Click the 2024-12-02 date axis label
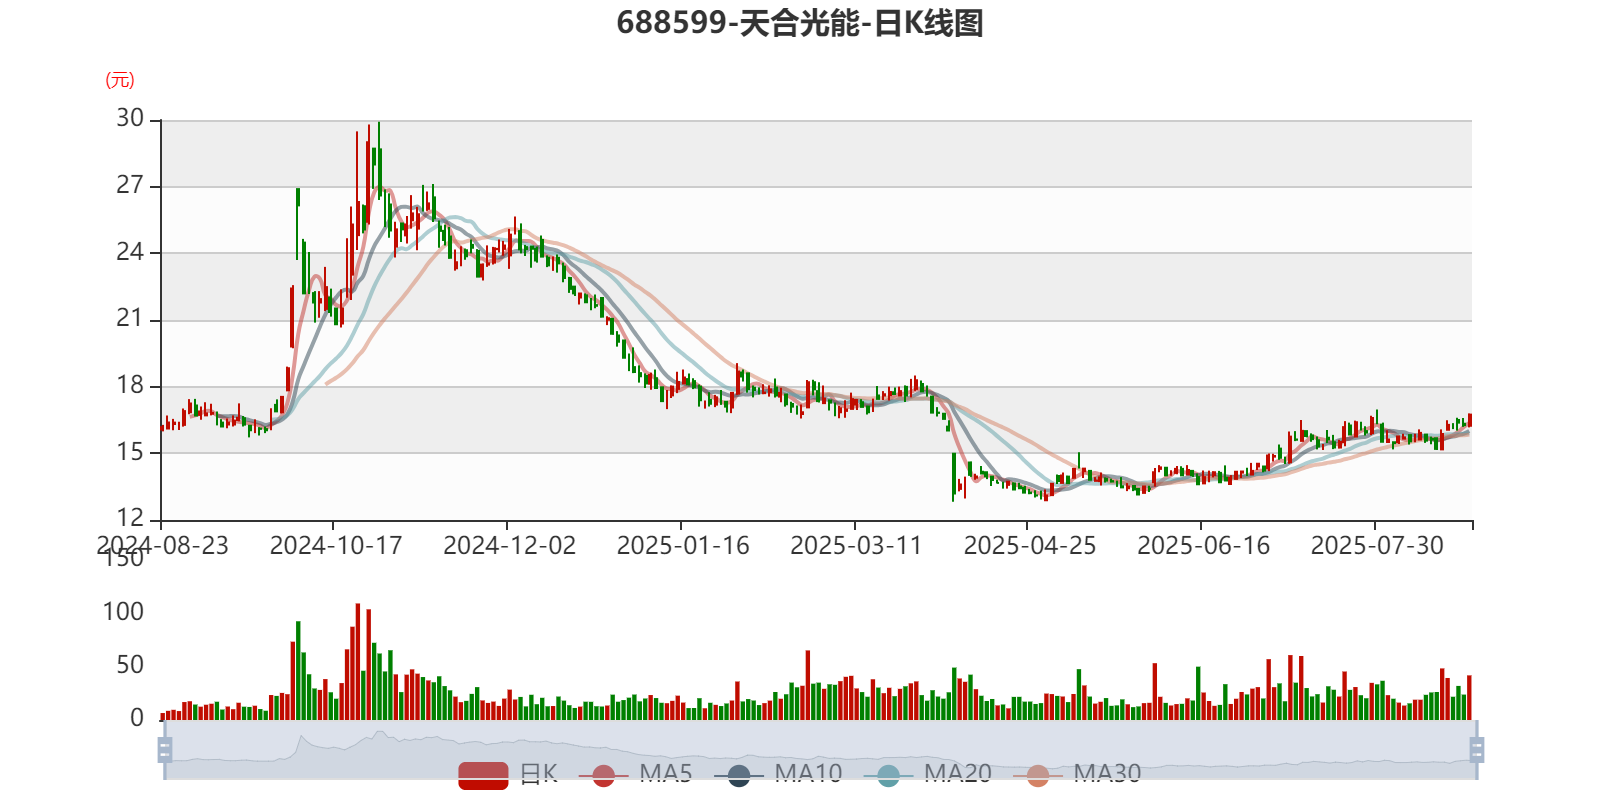This screenshot has height=800, width=1600. [509, 545]
